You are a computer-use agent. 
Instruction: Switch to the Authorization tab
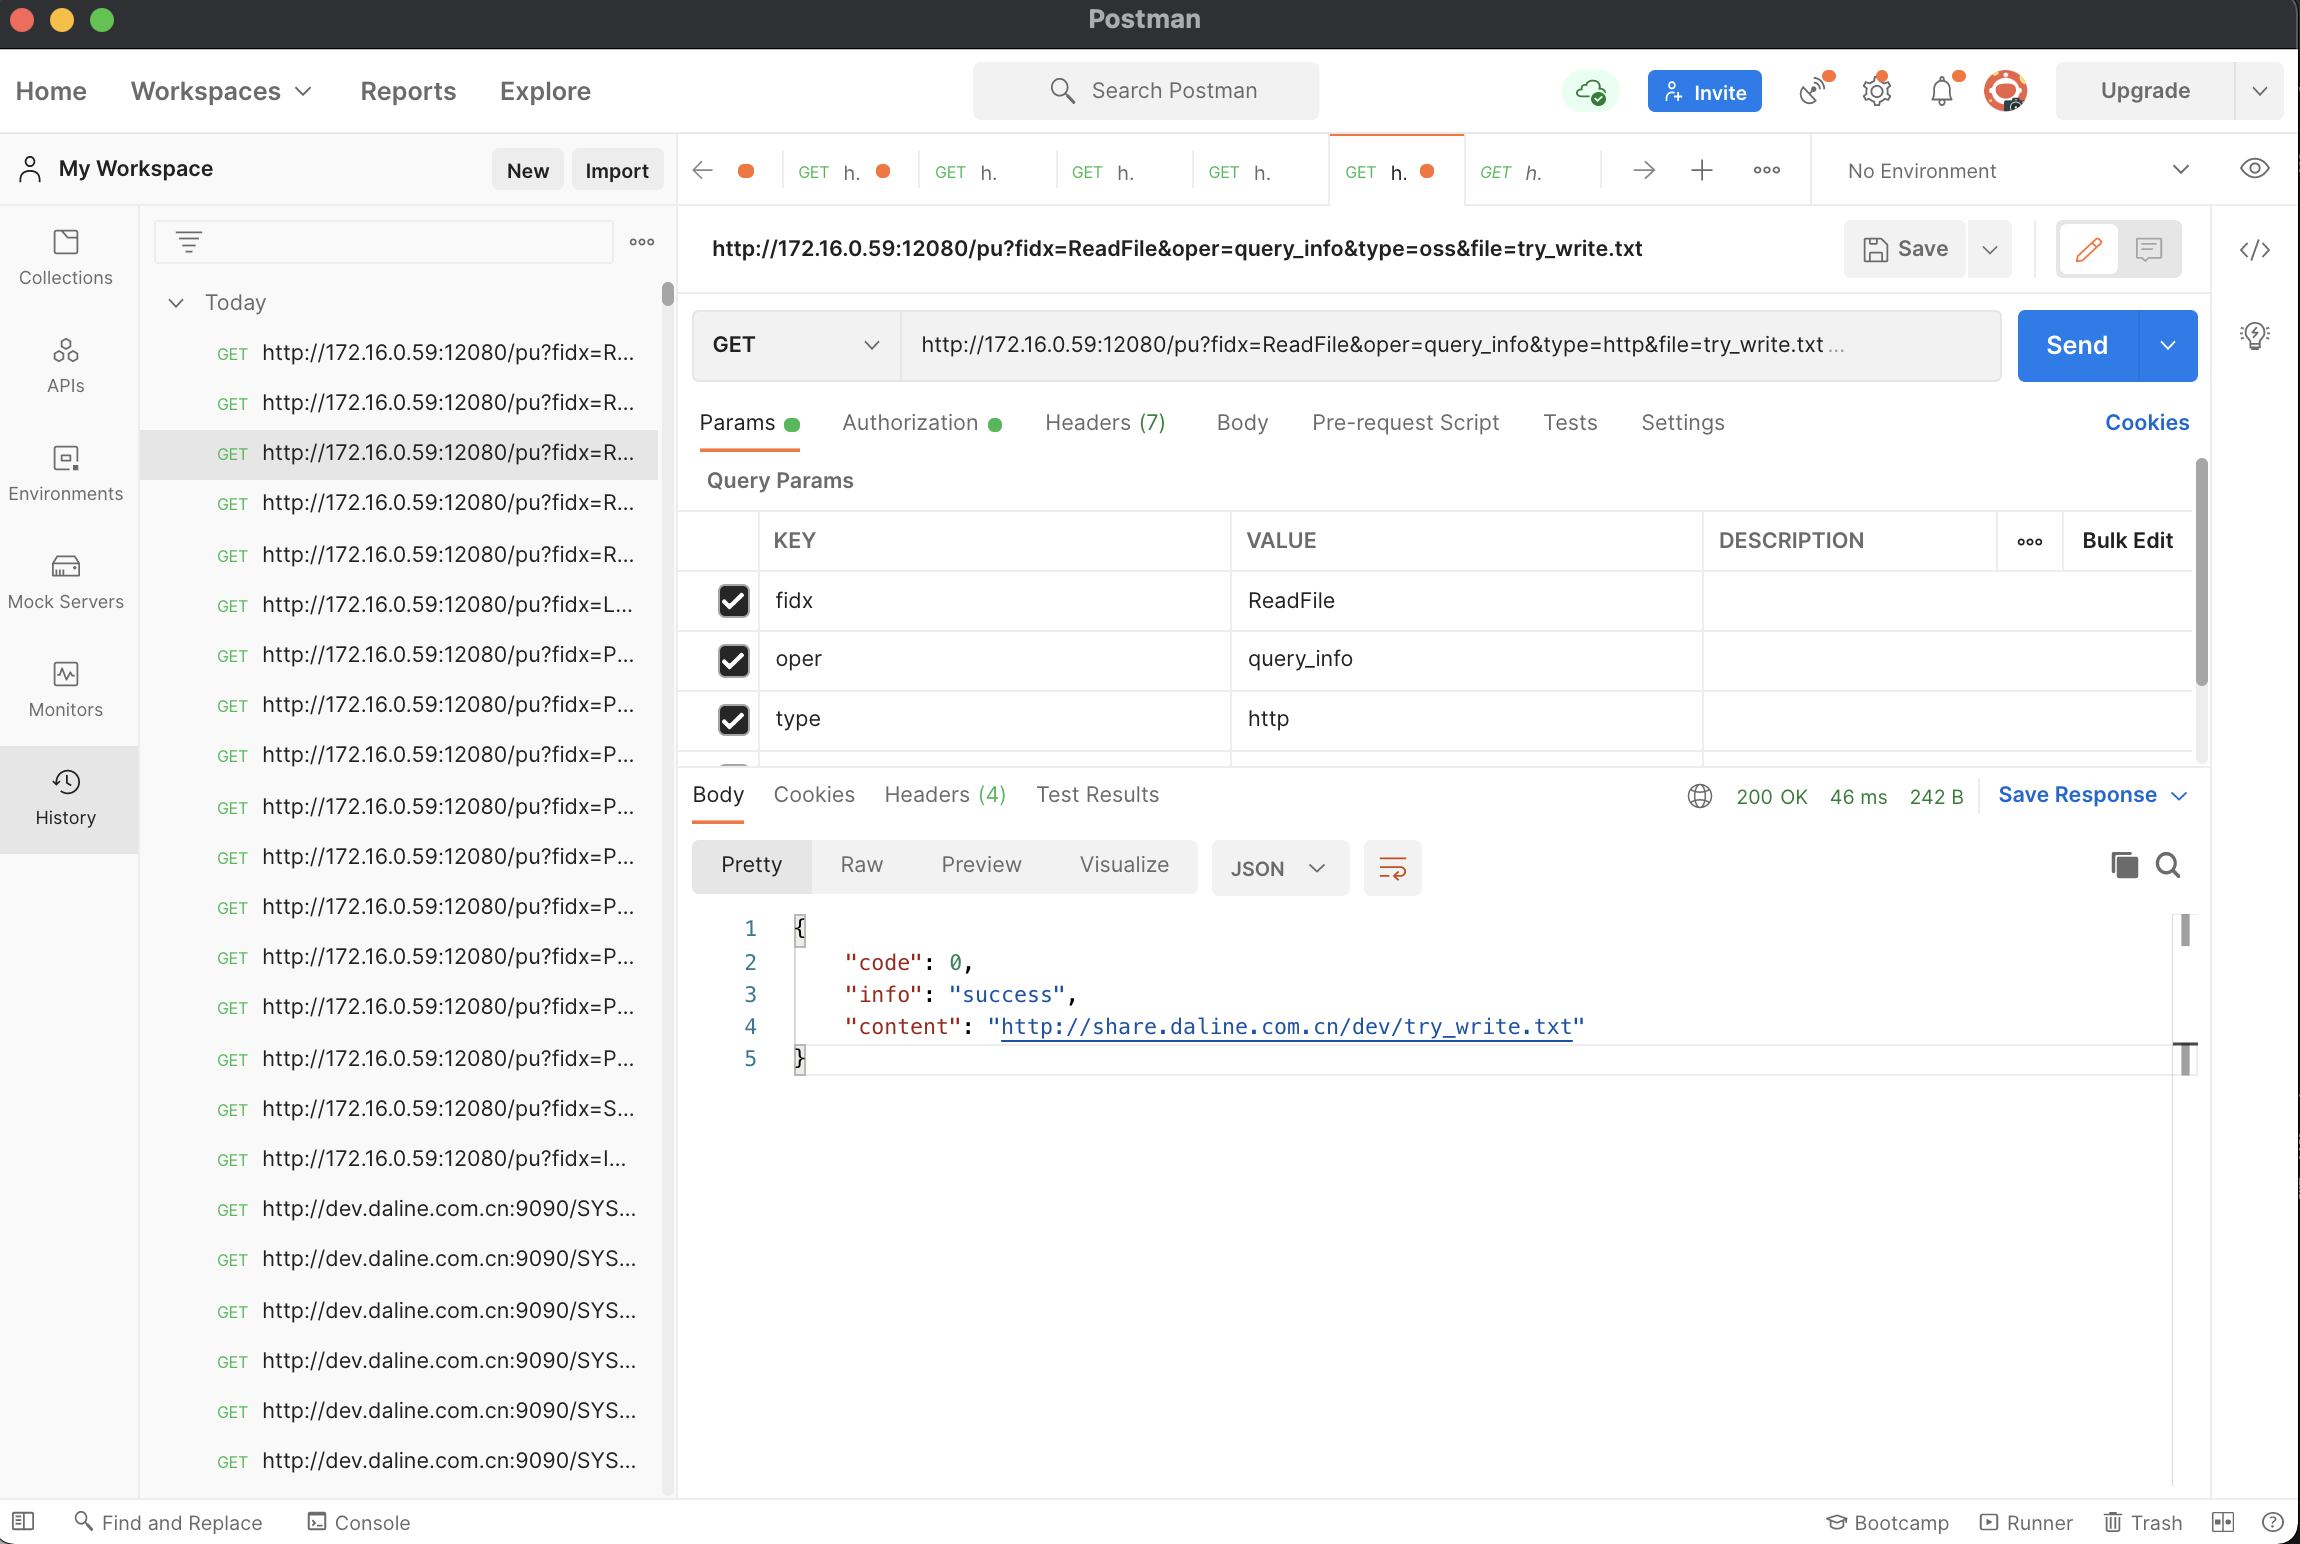point(921,423)
